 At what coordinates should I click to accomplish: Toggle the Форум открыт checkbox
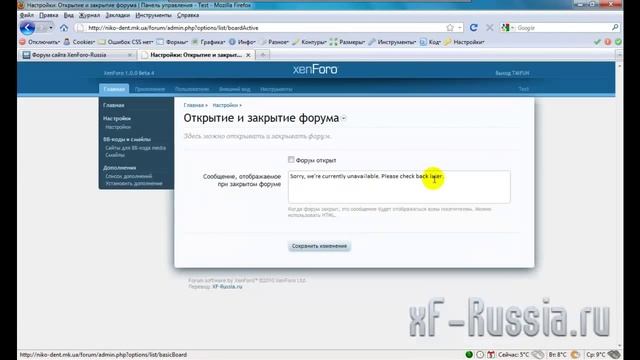click(291, 160)
